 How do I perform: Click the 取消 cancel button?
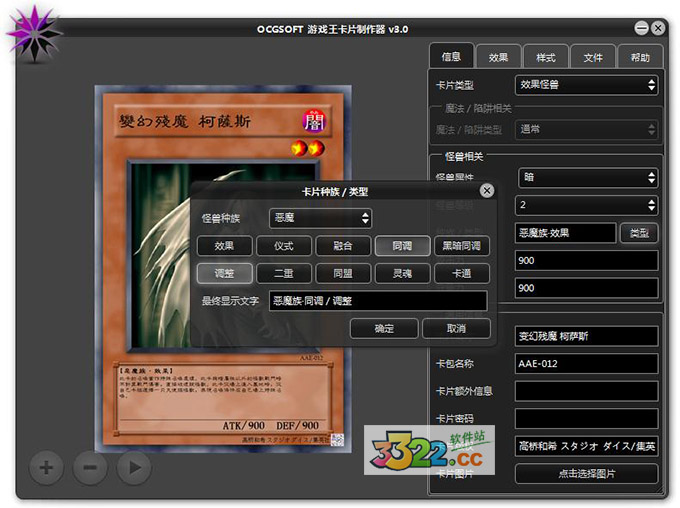pyautogui.click(x=456, y=328)
